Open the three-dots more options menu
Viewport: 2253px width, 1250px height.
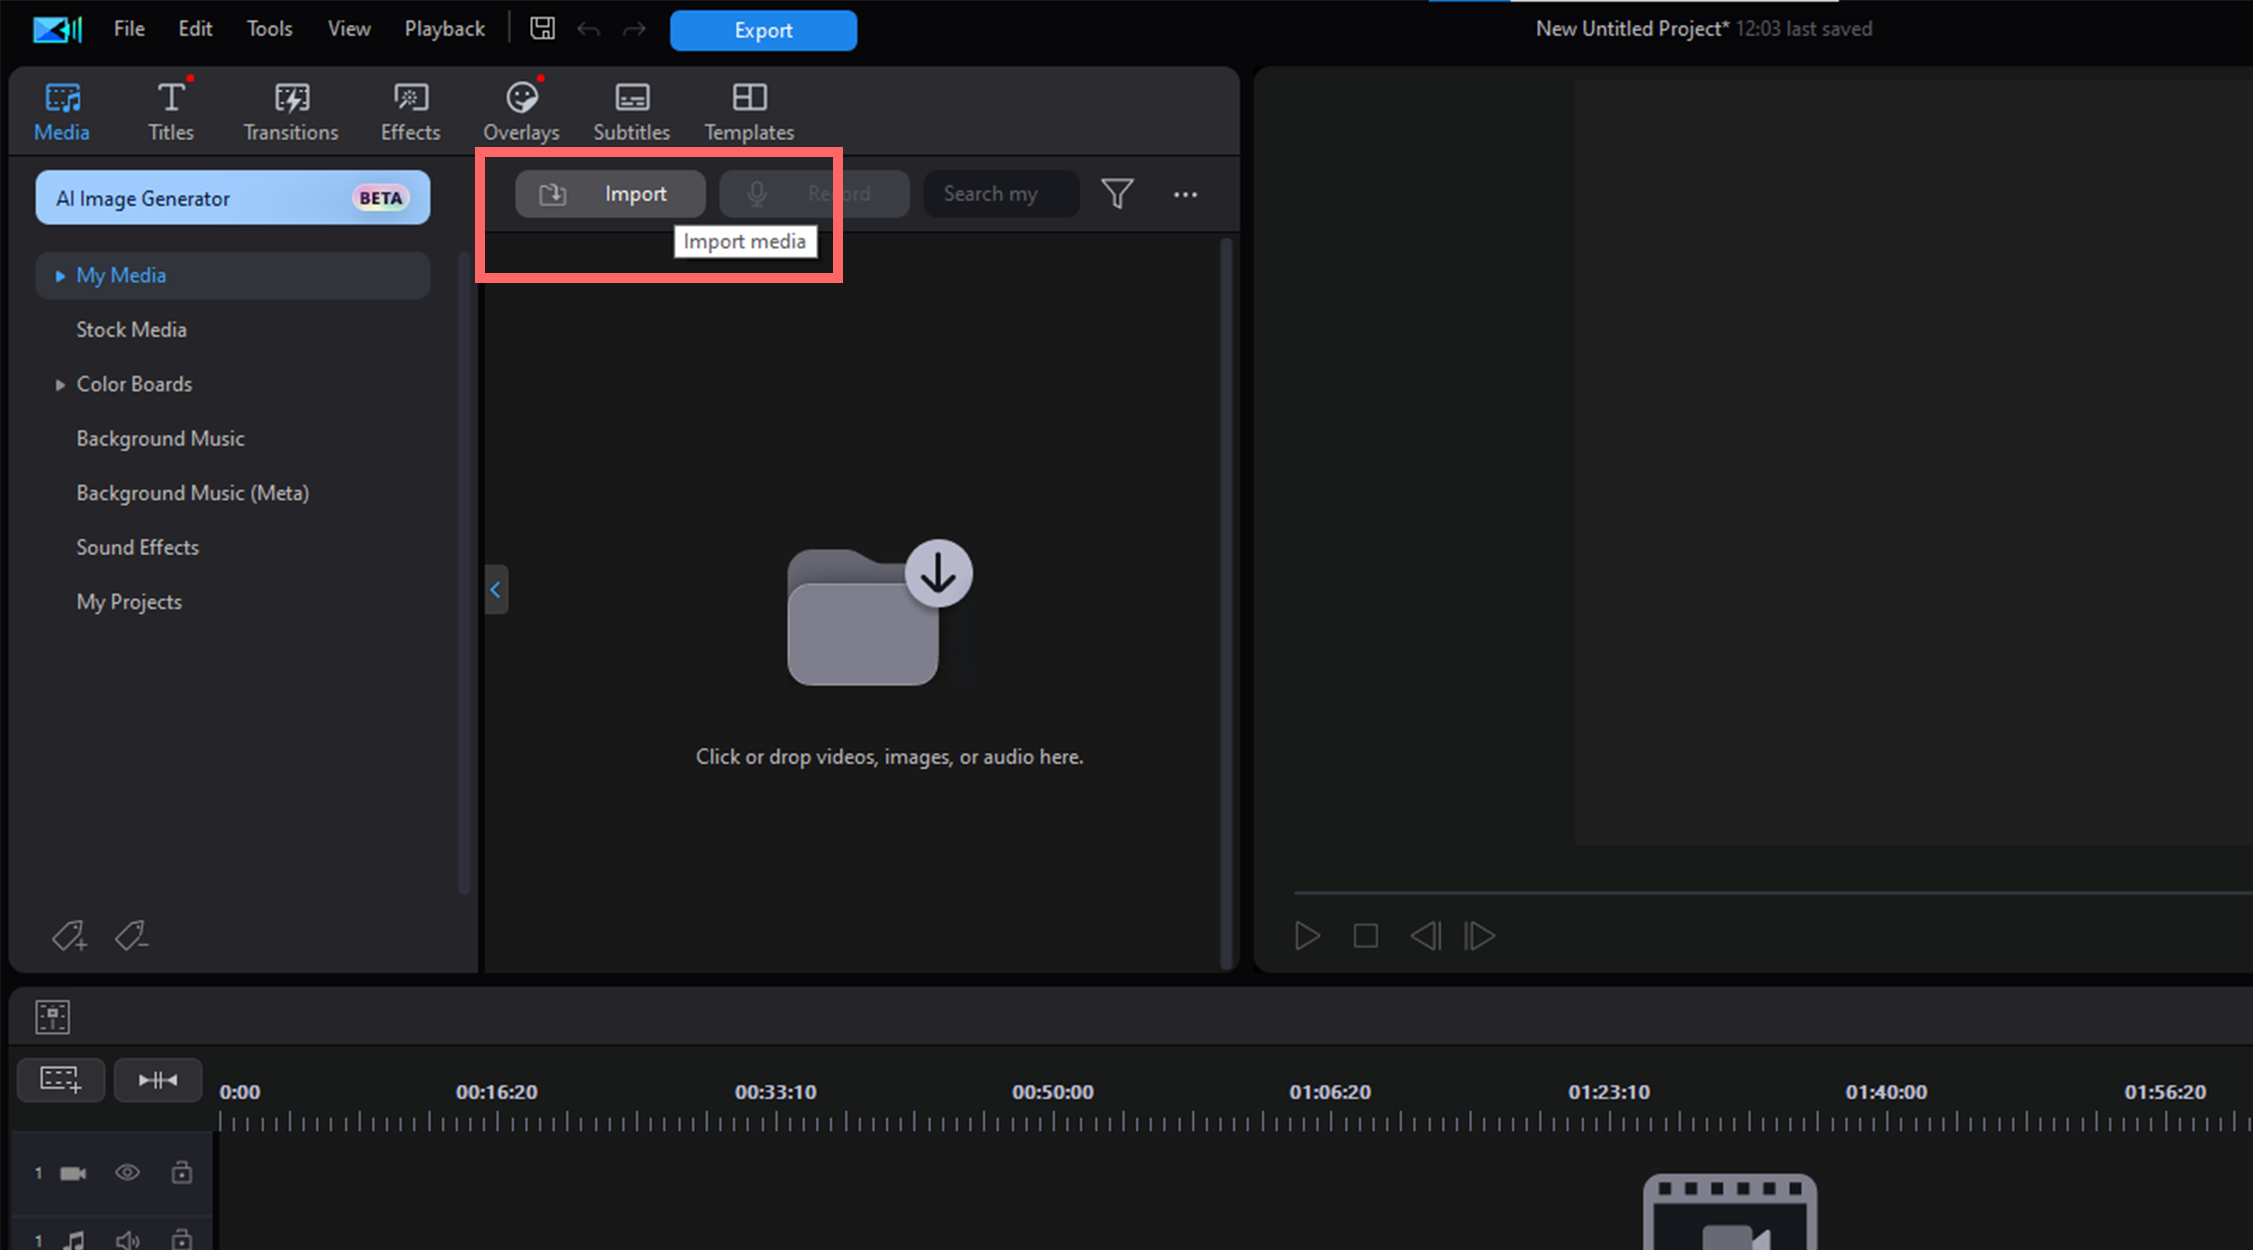[x=1185, y=195]
